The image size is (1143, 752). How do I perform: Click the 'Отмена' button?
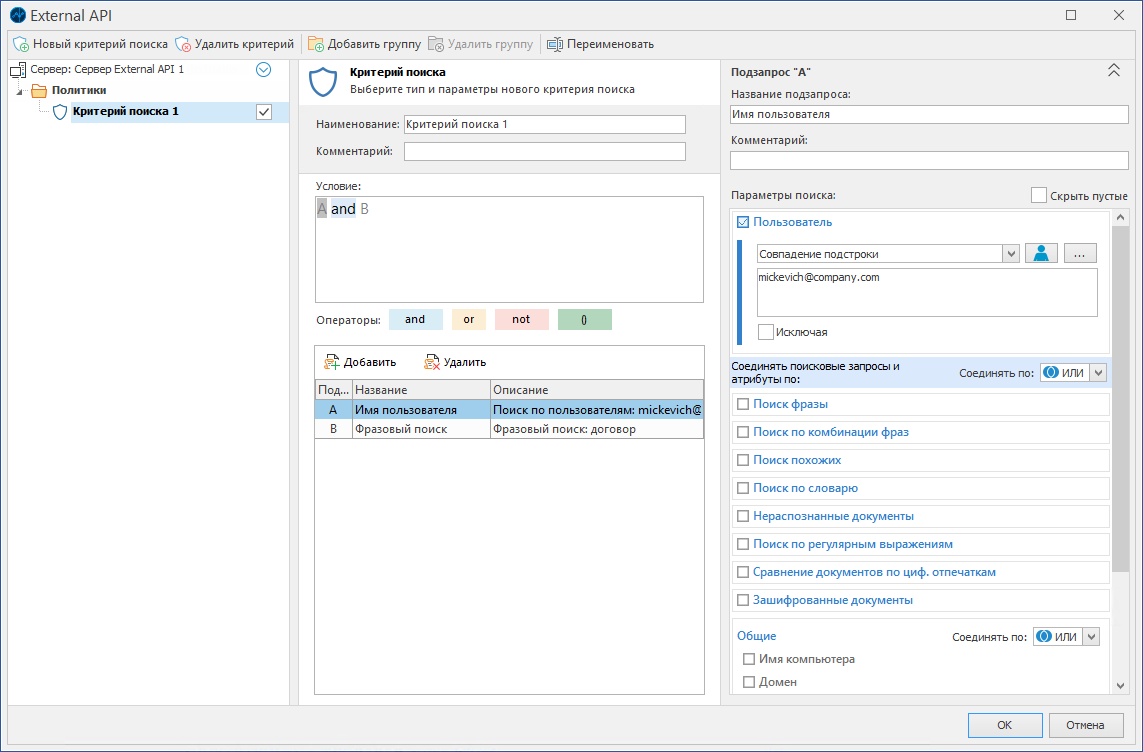click(1085, 725)
